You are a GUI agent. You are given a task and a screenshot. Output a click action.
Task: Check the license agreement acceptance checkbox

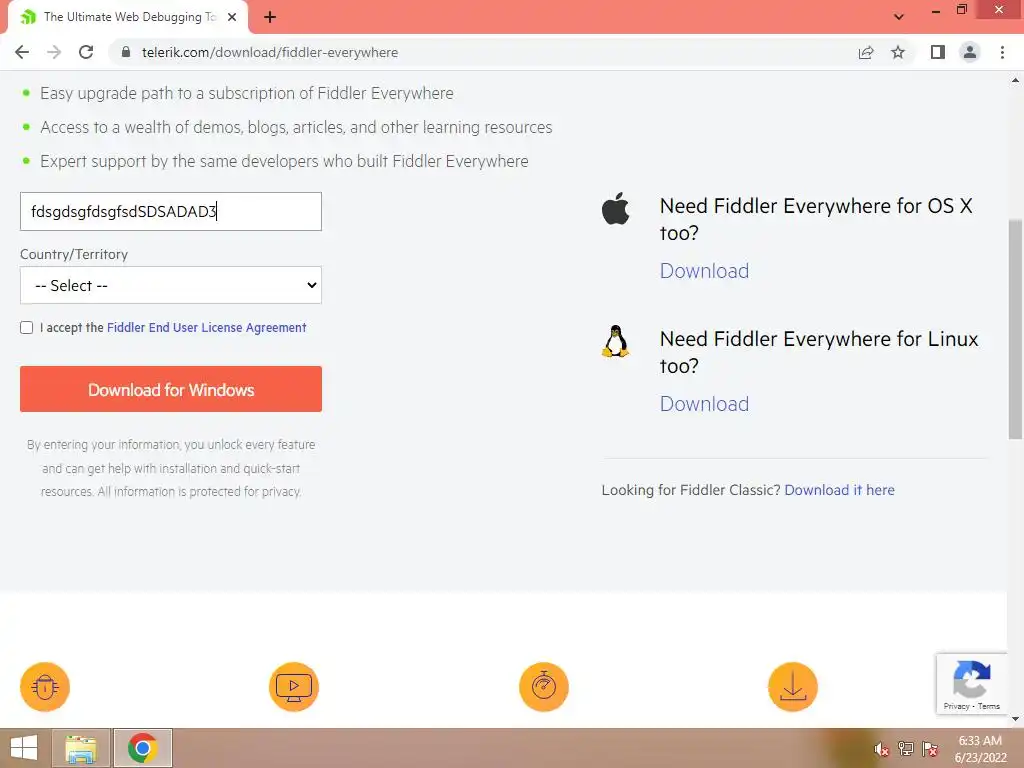pos(27,328)
